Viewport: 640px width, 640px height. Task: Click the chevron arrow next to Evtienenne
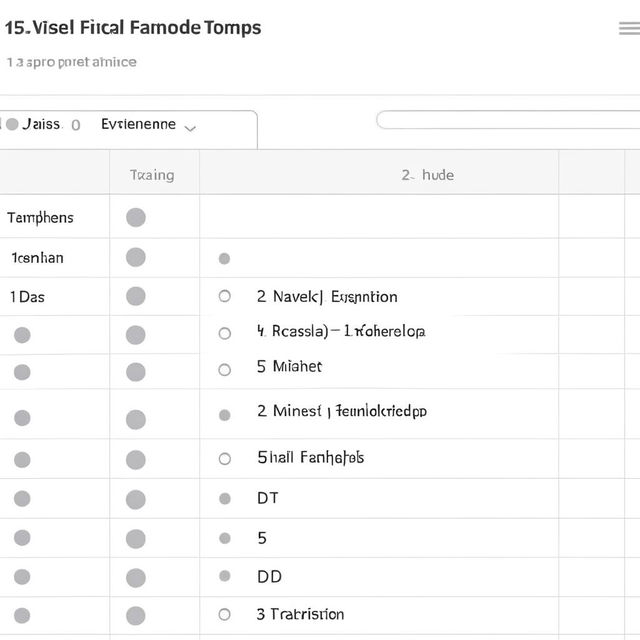point(190,129)
